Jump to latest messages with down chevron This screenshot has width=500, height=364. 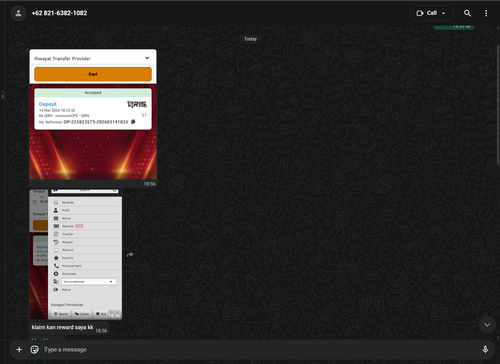(487, 325)
